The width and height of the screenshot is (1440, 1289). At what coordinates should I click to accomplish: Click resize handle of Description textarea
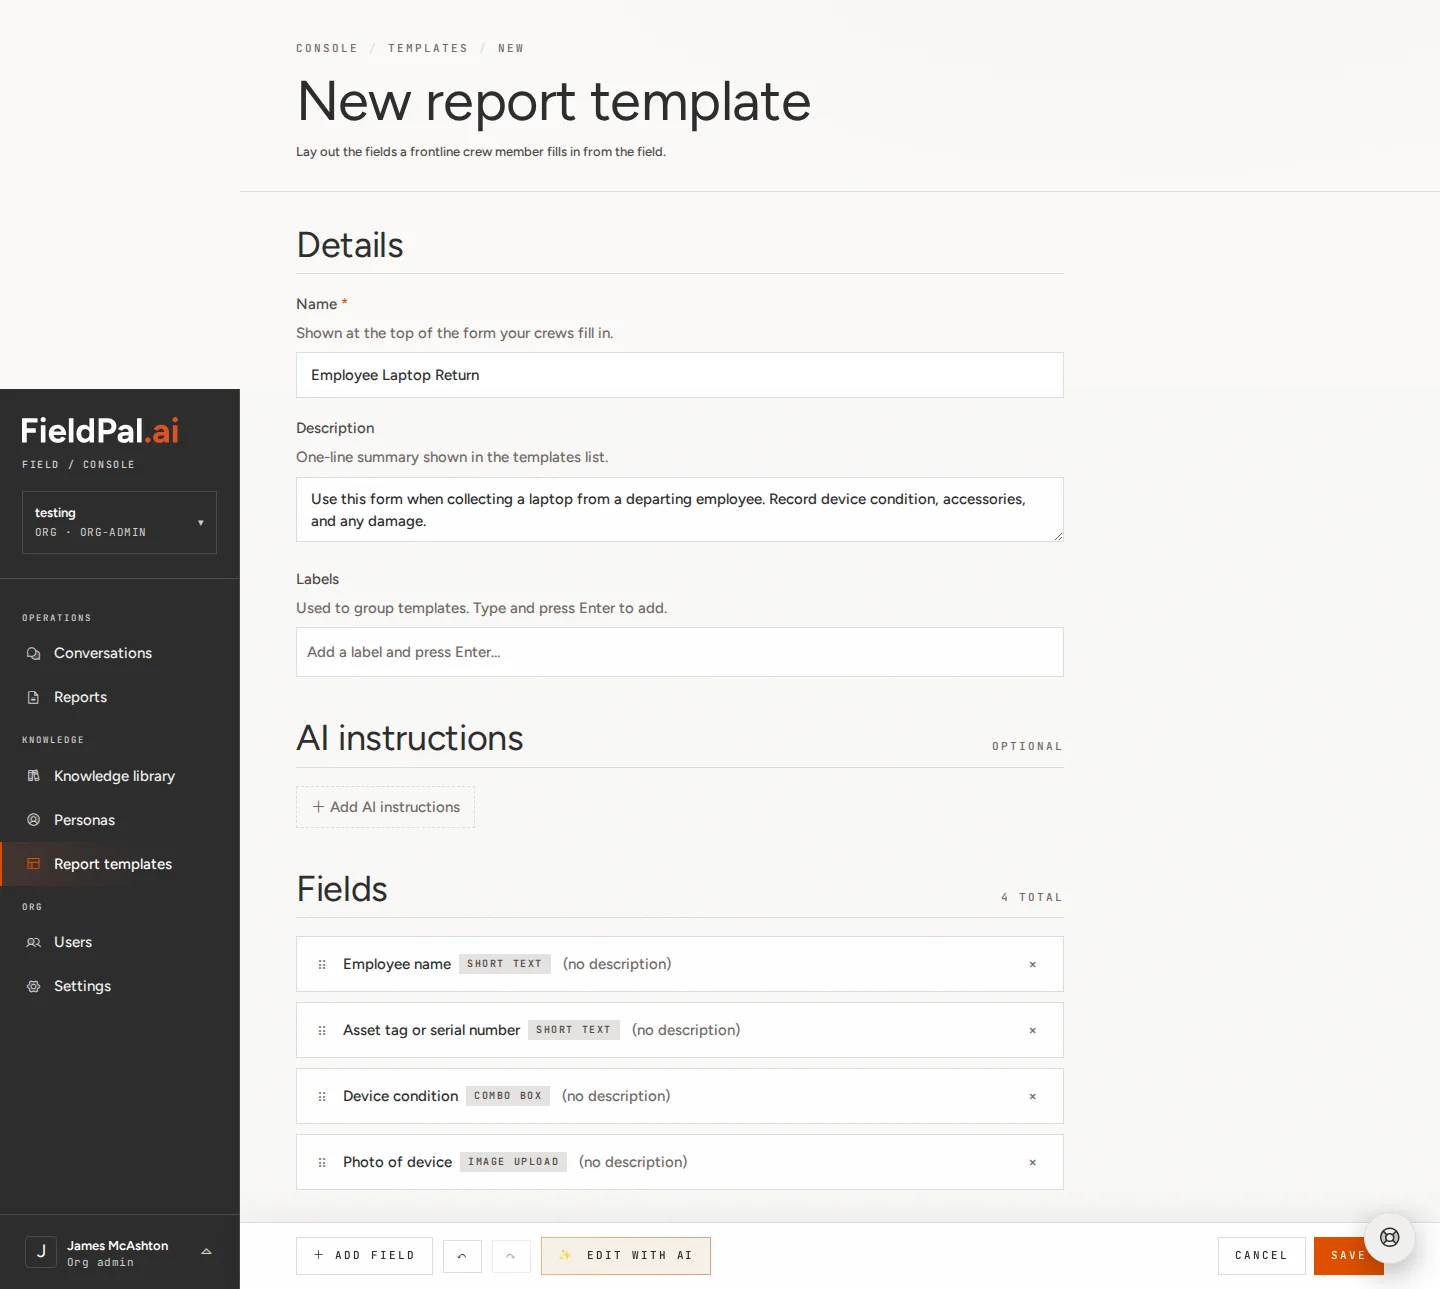[1058, 536]
